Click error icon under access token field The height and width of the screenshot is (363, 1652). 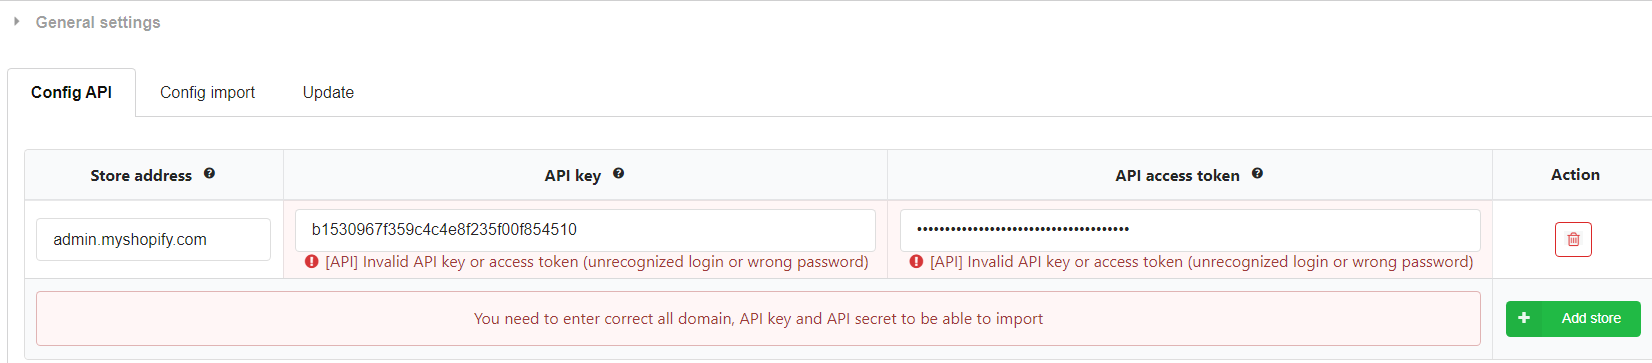click(x=916, y=262)
